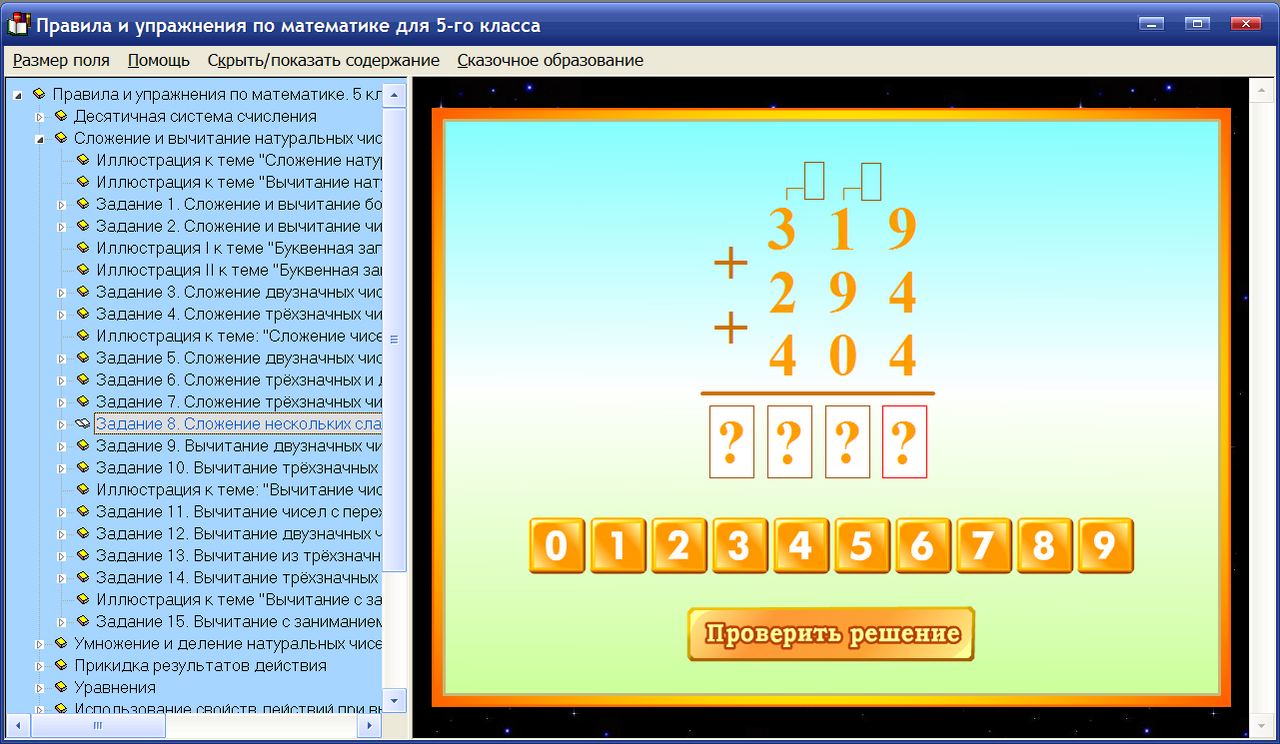Click the orange digit 8 tile
The image size is (1280, 744).
pos(1046,546)
